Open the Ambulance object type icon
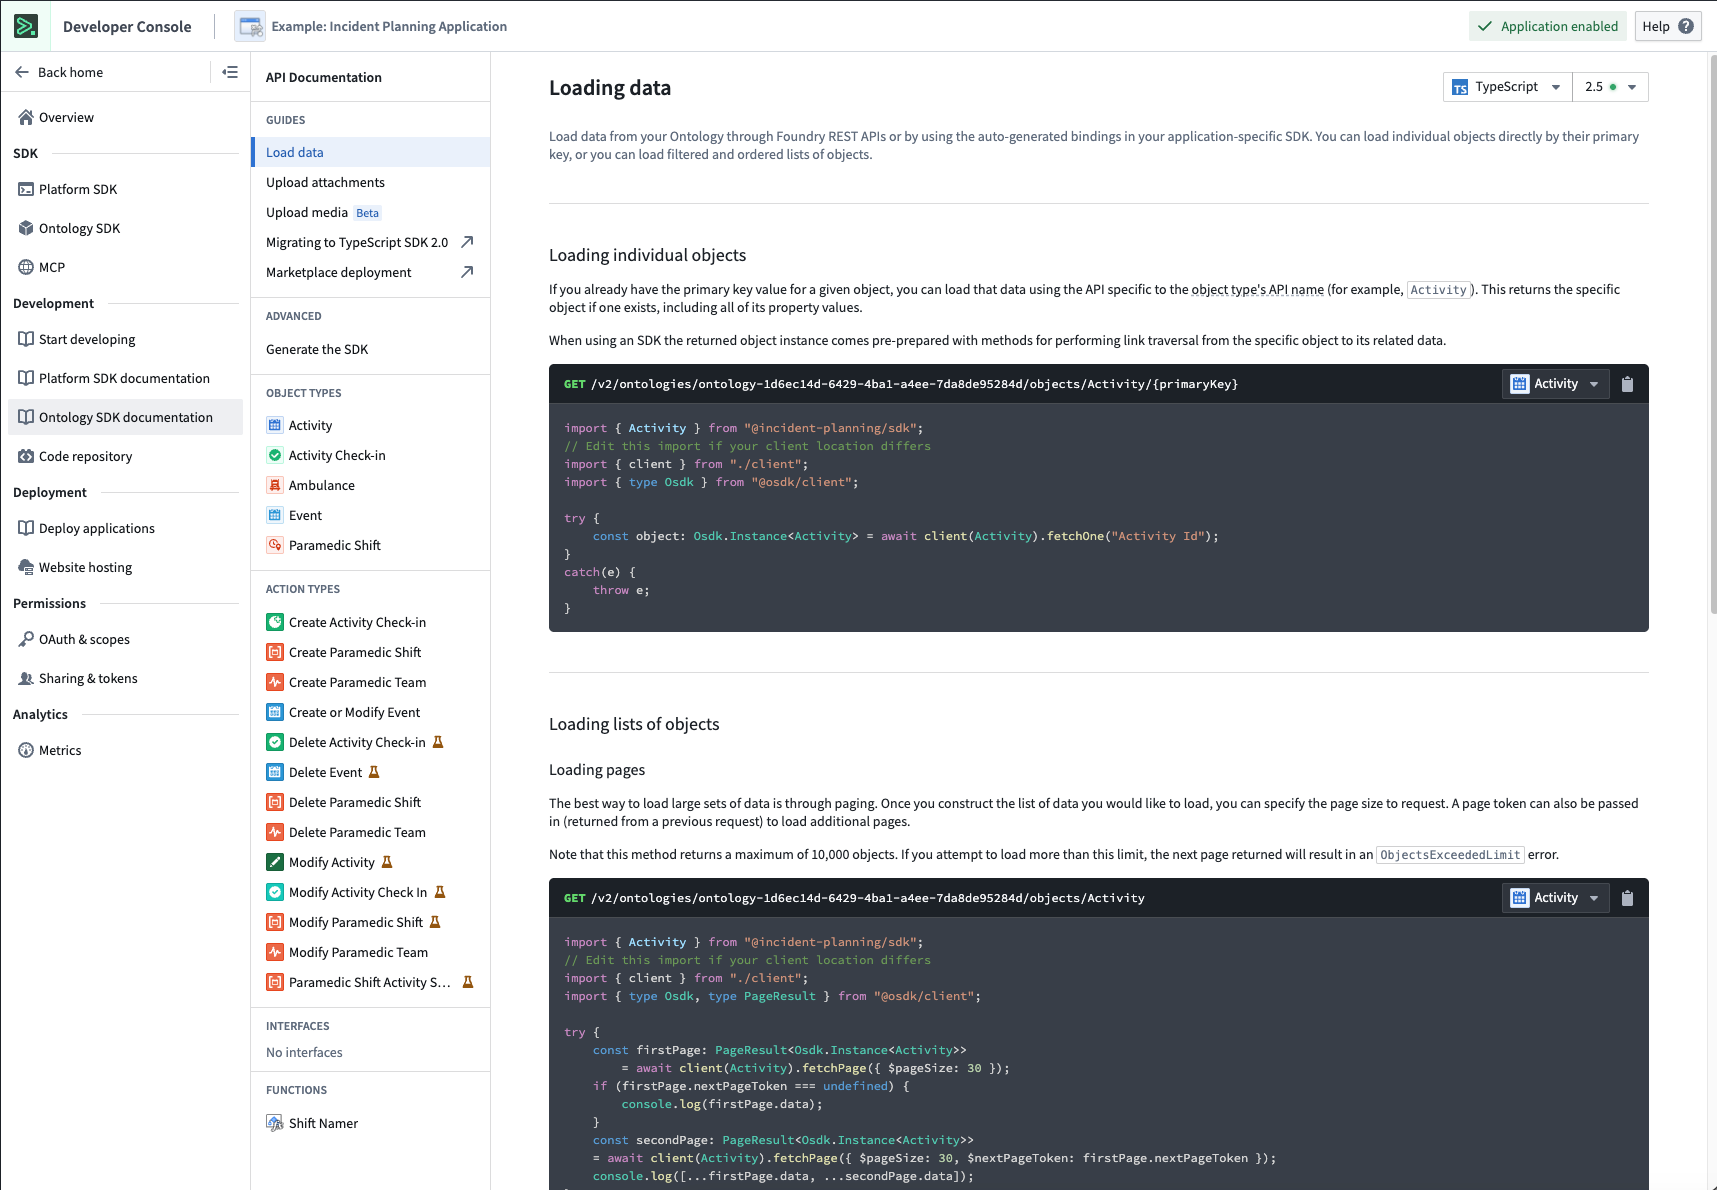This screenshot has height=1190, width=1717. click(x=275, y=485)
